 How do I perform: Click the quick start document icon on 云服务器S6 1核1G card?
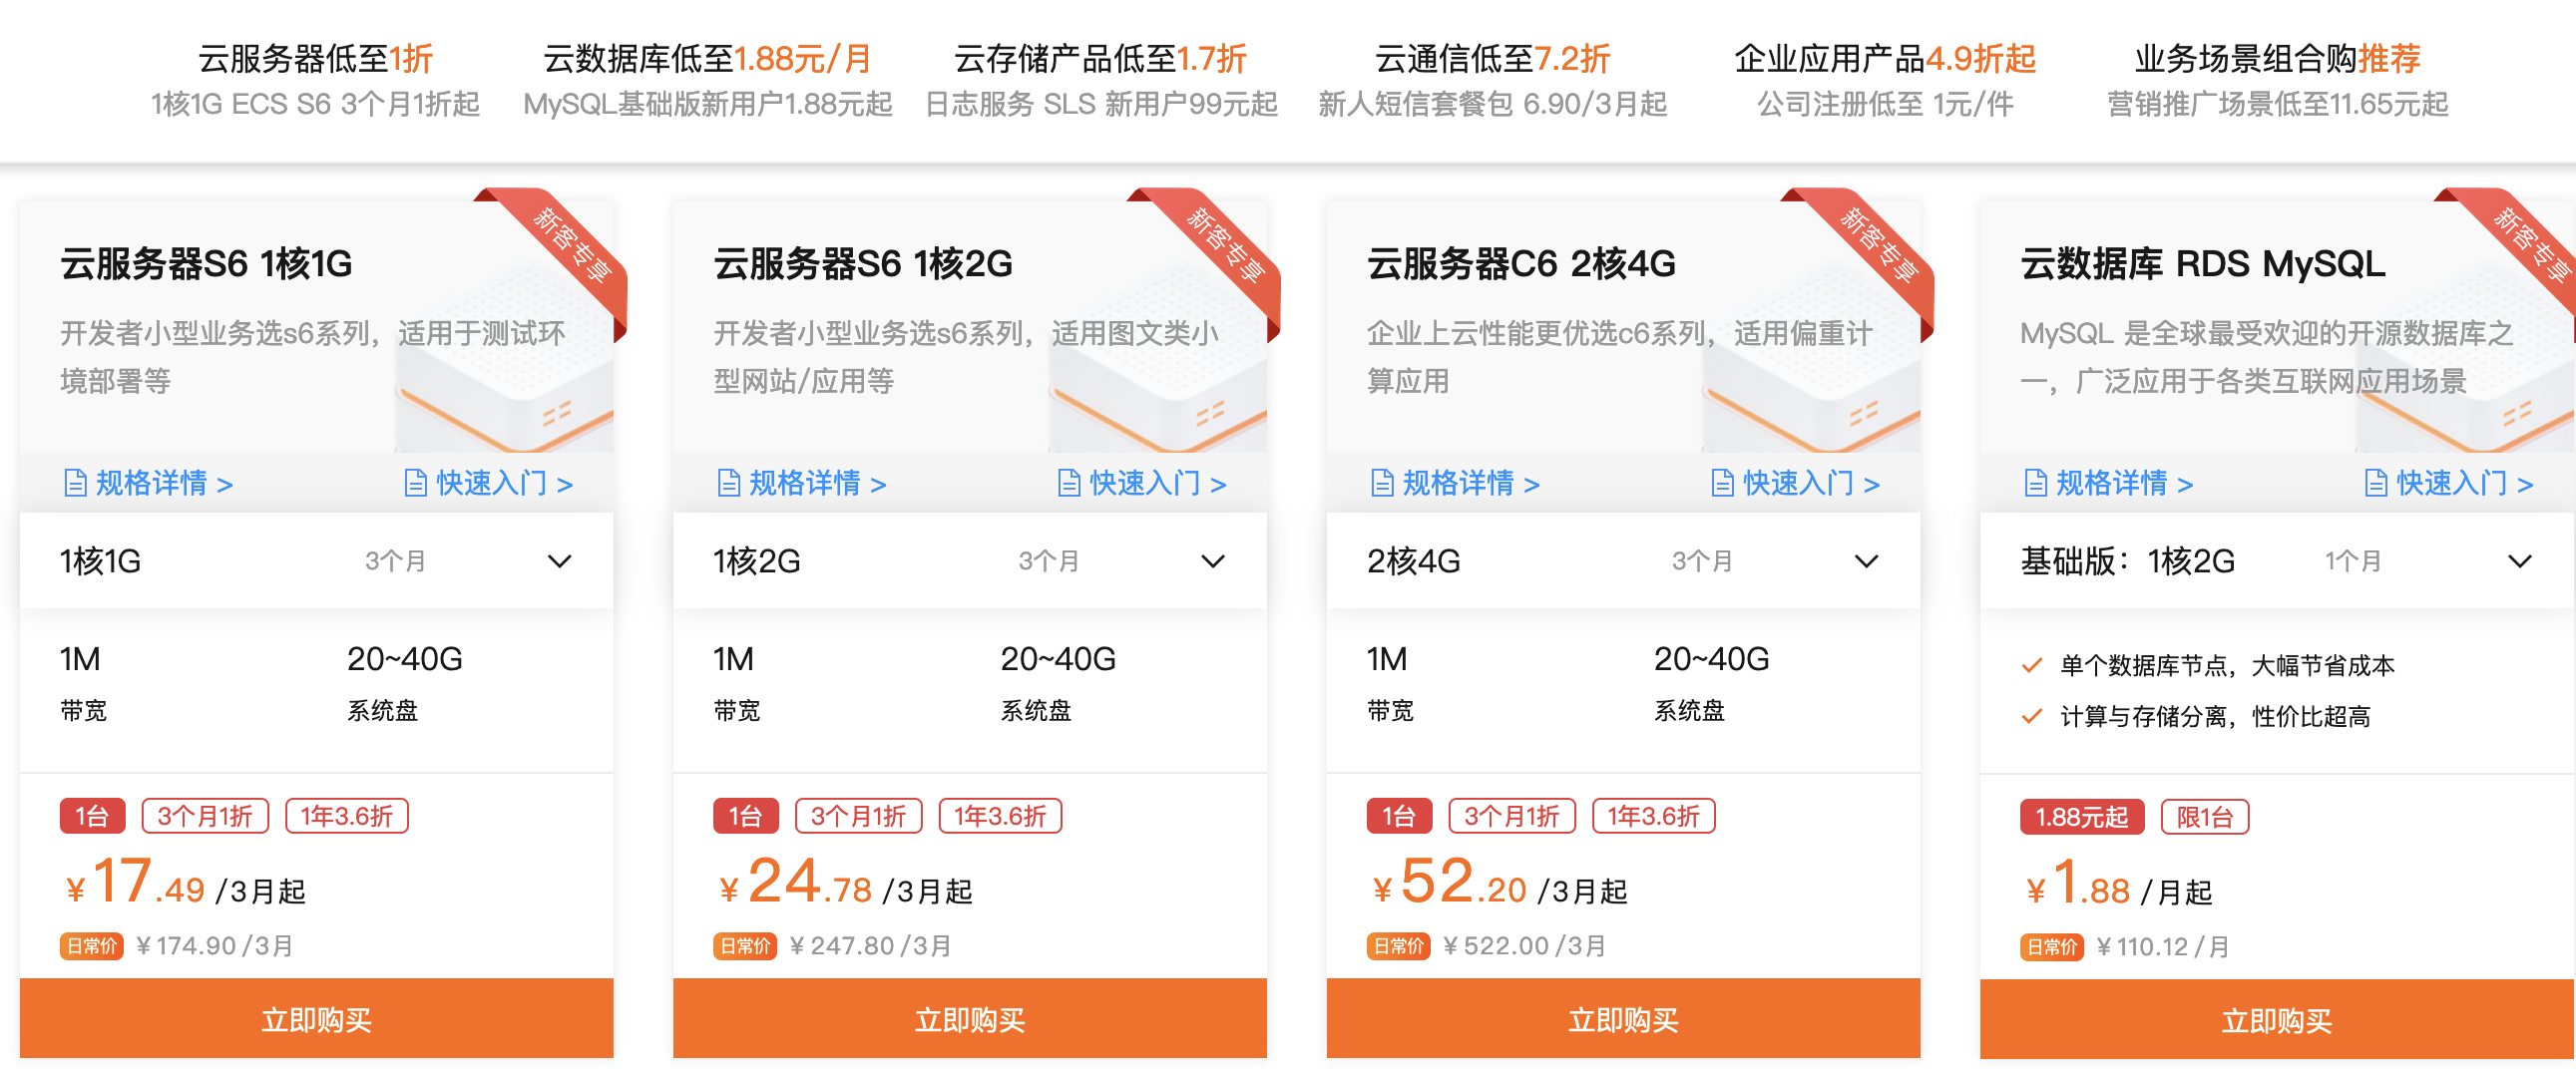click(417, 483)
